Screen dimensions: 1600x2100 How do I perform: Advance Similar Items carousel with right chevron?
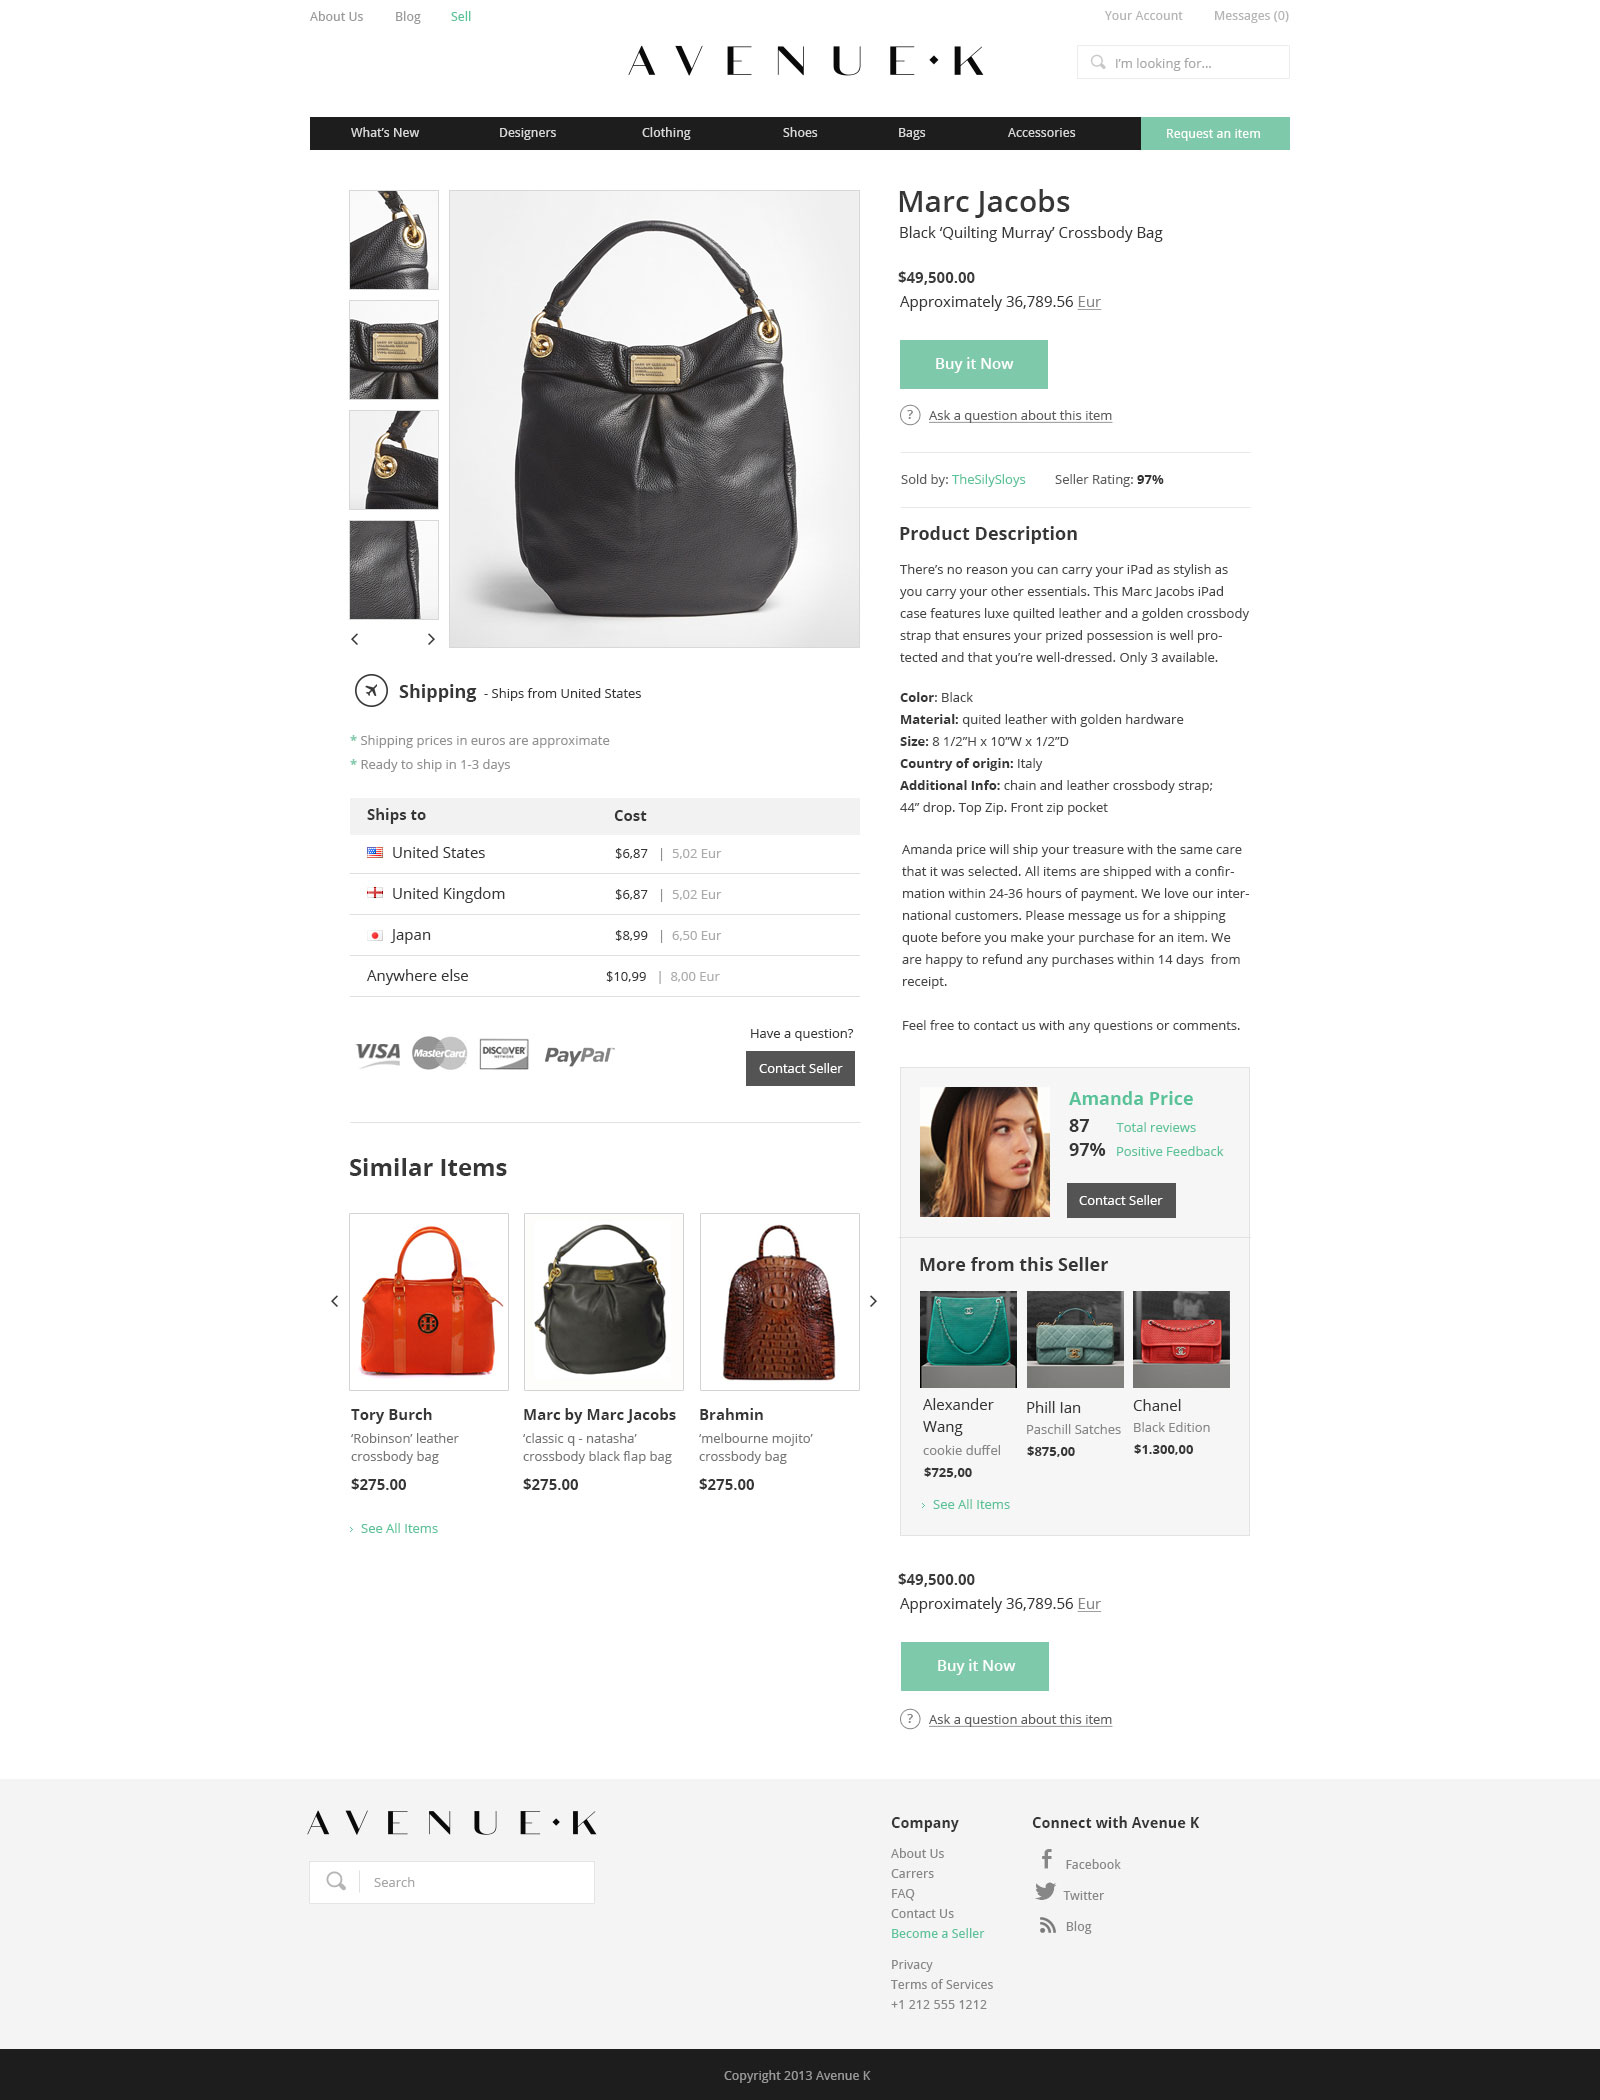pyautogui.click(x=873, y=1301)
